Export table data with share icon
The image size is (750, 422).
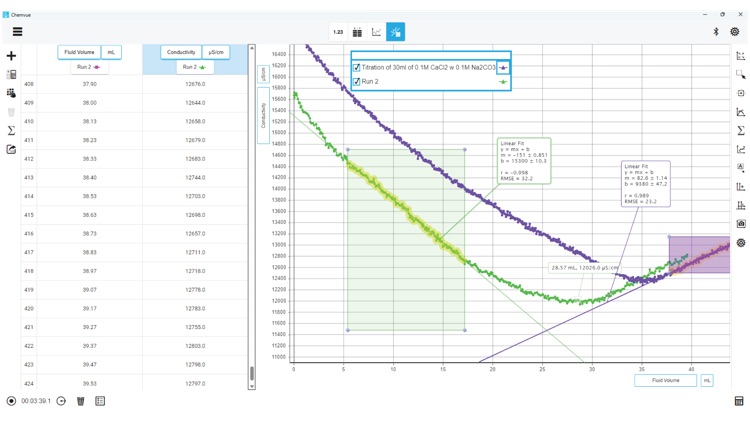point(11,149)
